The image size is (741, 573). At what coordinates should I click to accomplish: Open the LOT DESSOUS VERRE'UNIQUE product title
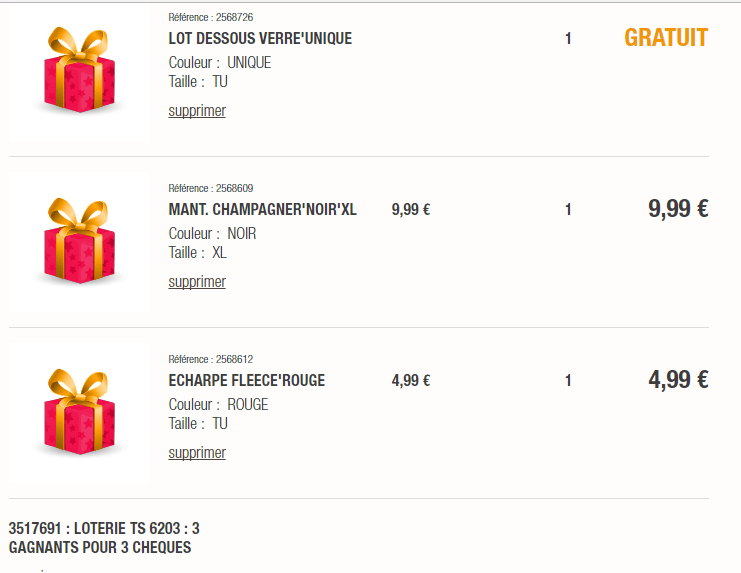point(260,39)
